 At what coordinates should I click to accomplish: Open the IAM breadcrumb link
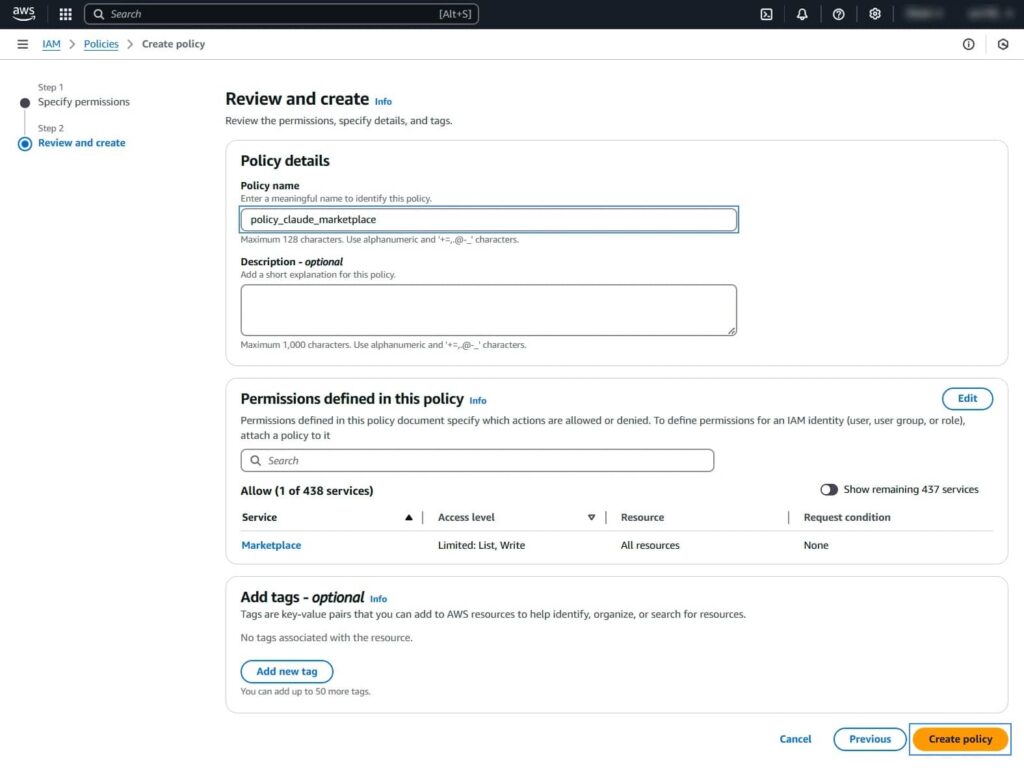51,44
